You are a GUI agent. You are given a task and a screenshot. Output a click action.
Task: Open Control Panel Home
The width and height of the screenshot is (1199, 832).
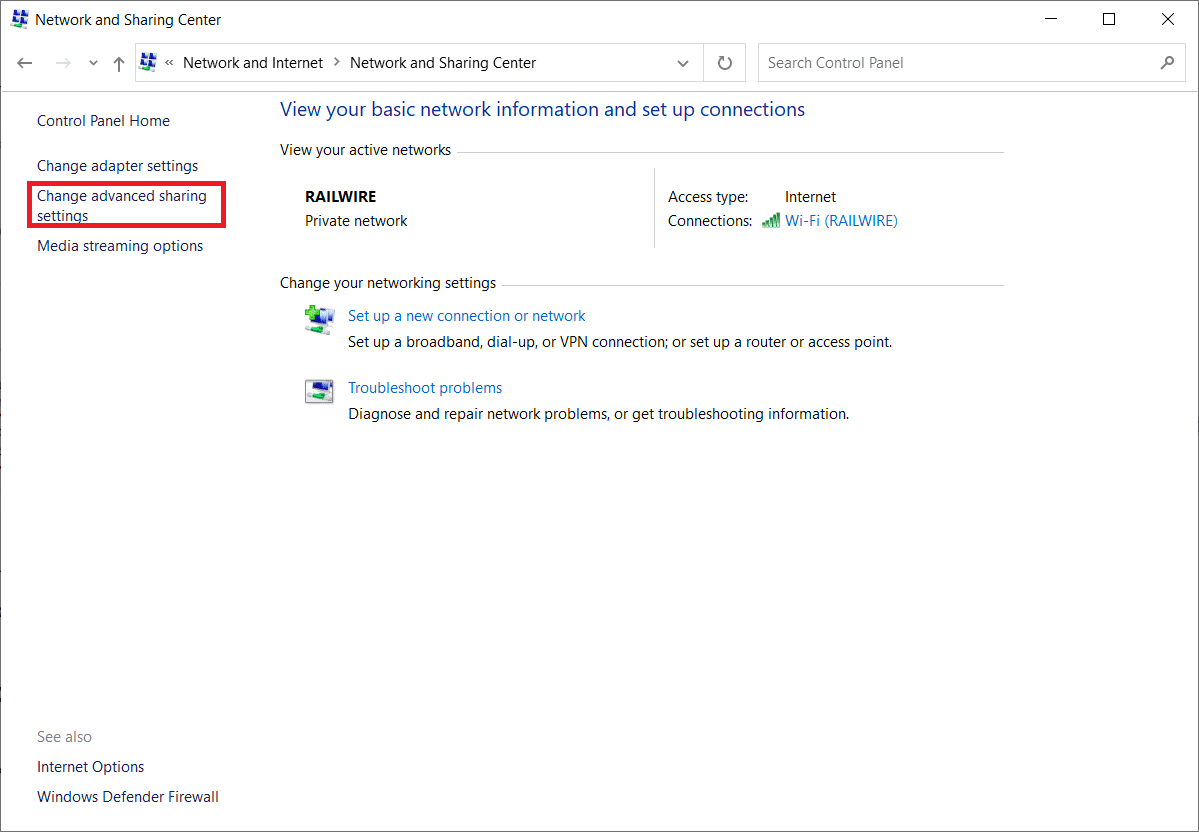point(103,121)
